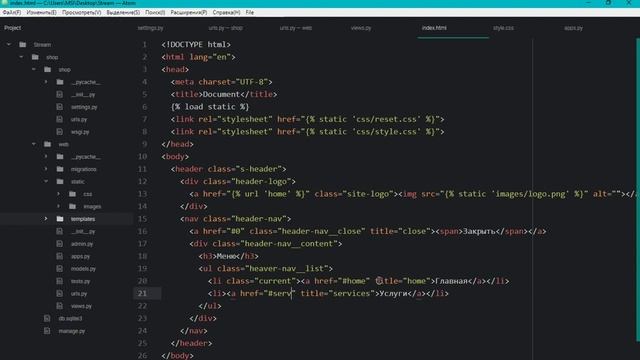
Task: Expand the migrations folder chevron
Action: coord(46,169)
